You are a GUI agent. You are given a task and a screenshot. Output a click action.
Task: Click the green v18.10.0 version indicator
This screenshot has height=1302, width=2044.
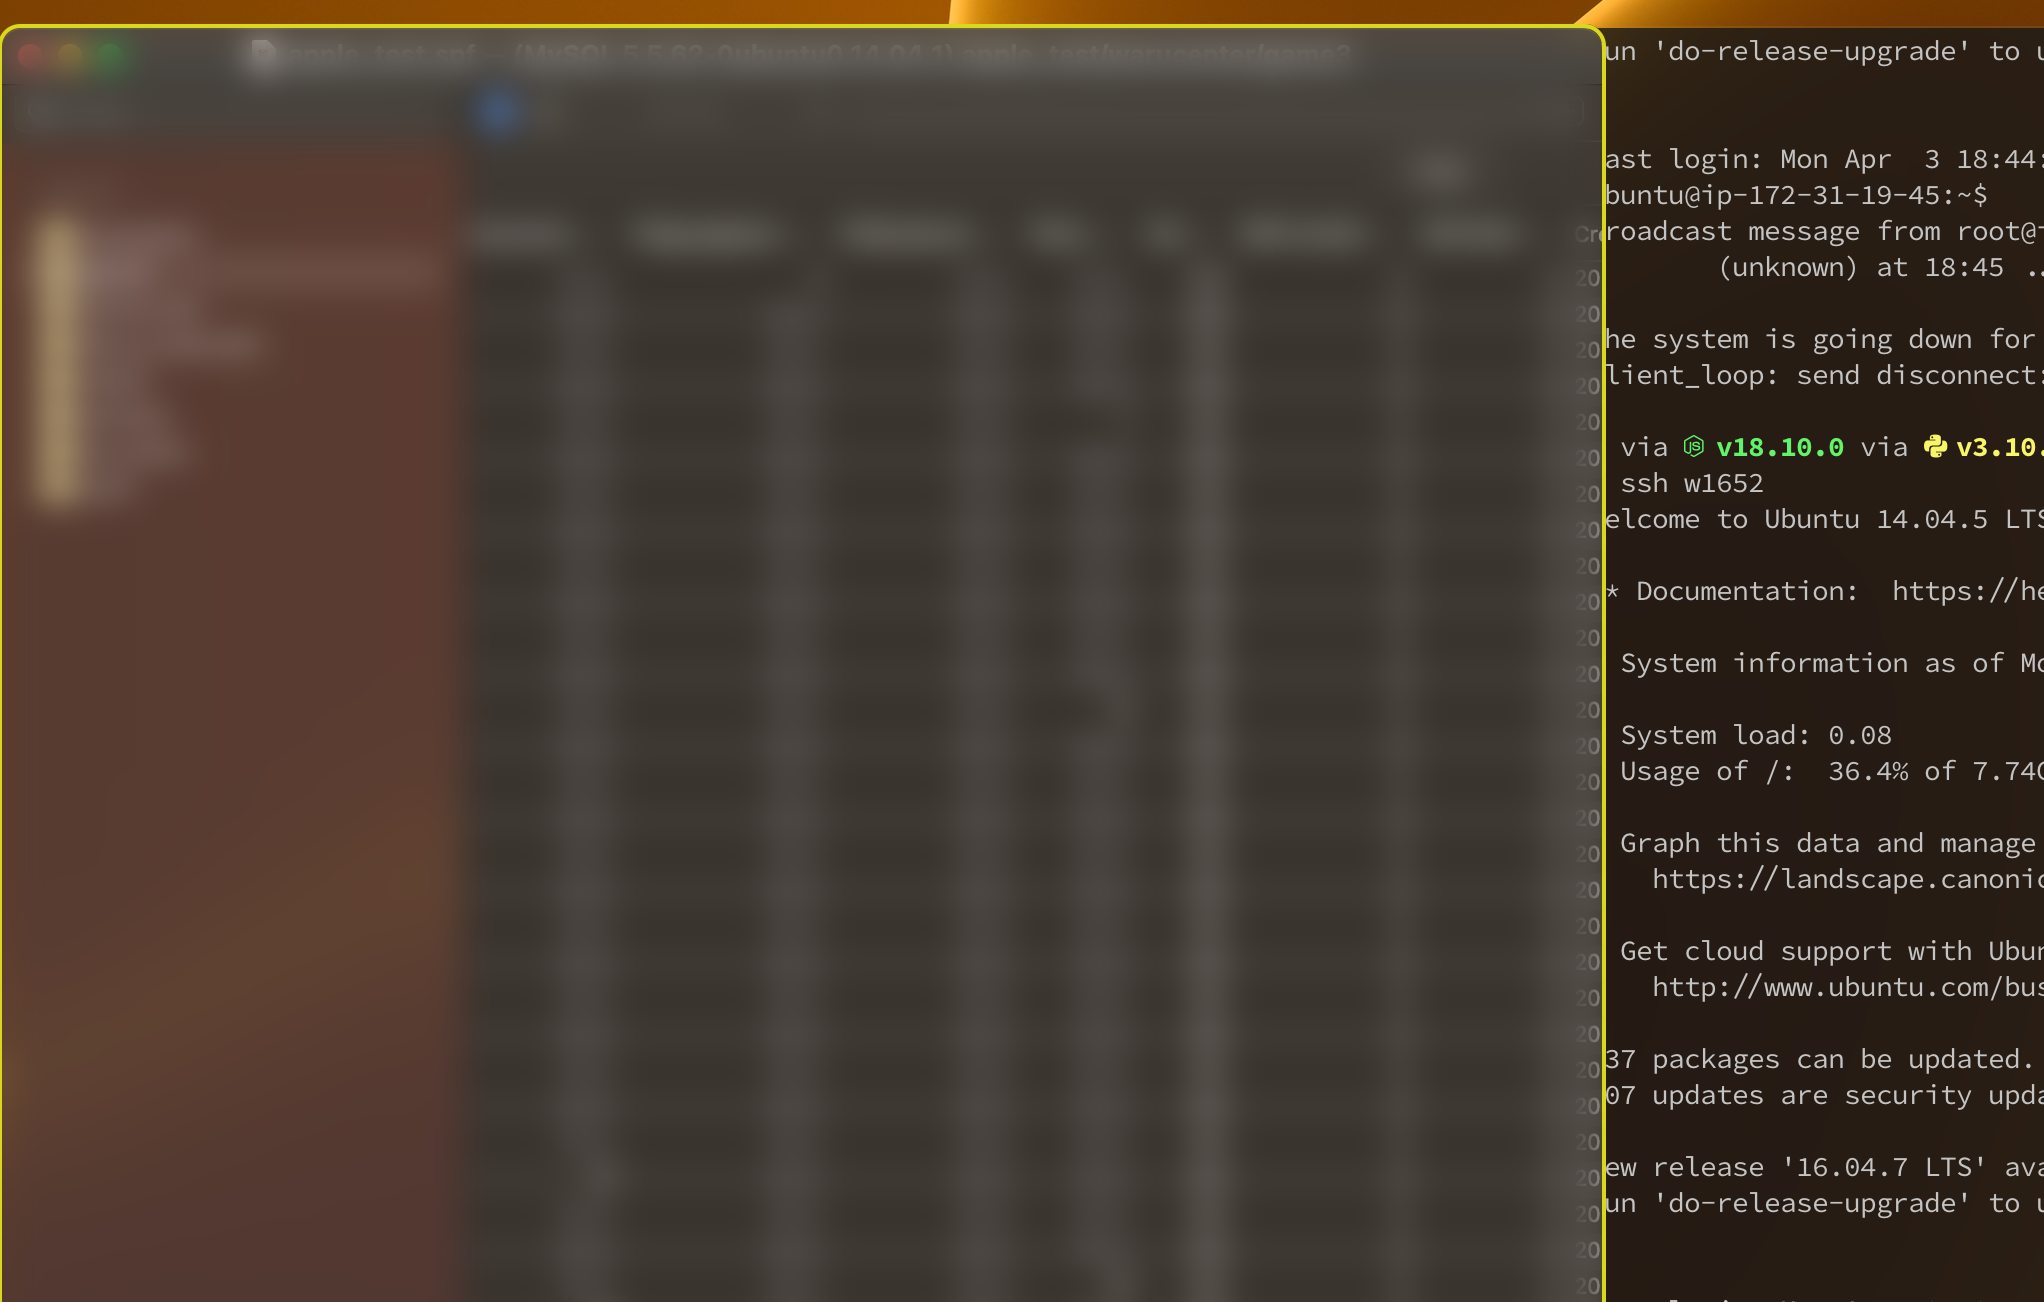[x=1778, y=447]
